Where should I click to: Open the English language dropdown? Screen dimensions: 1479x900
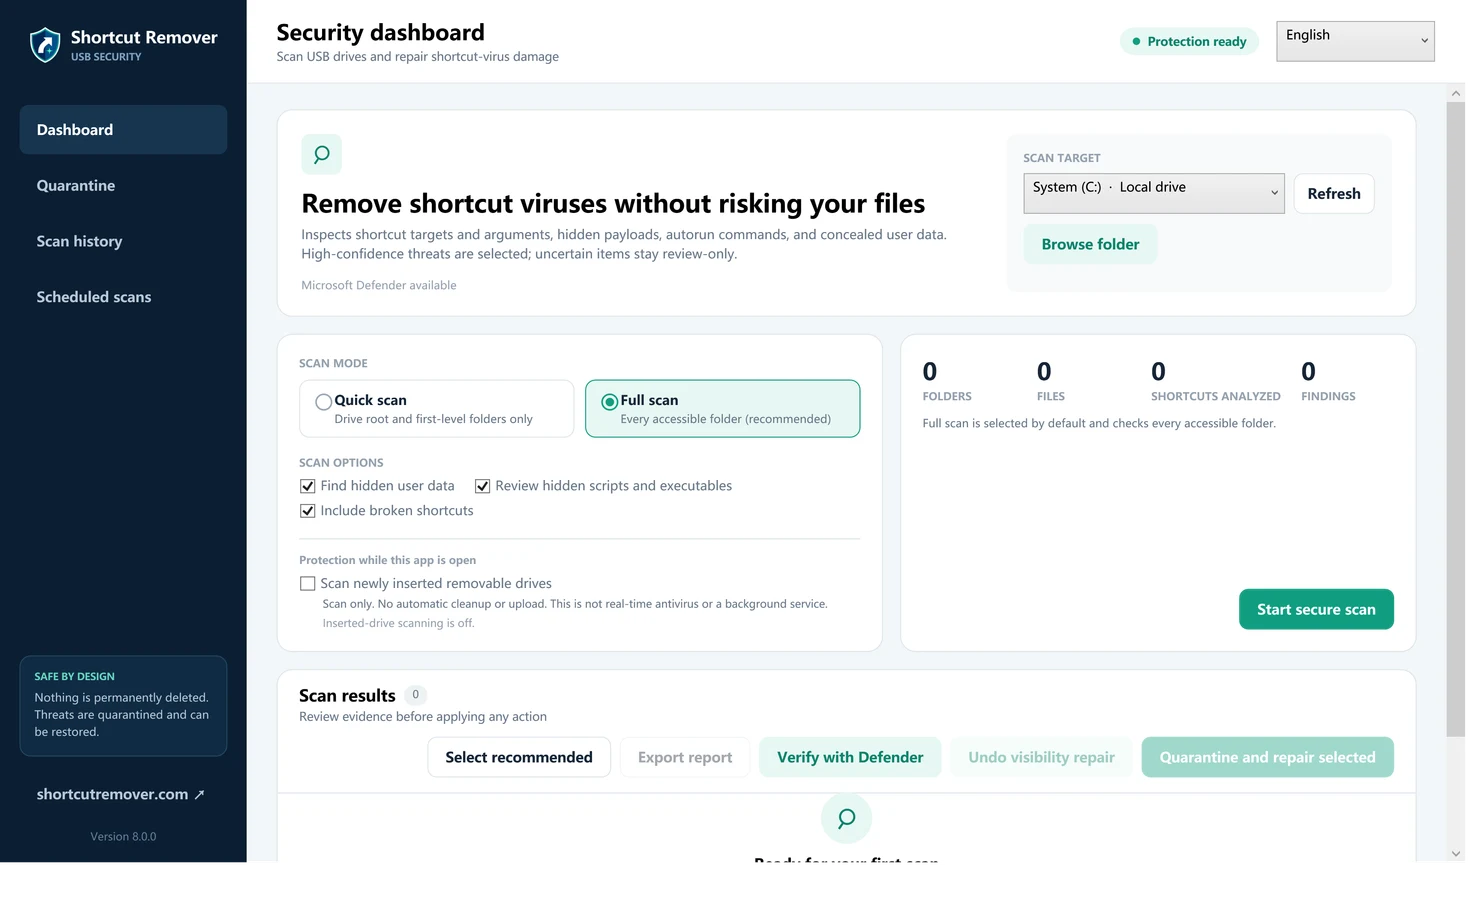click(1355, 41)
